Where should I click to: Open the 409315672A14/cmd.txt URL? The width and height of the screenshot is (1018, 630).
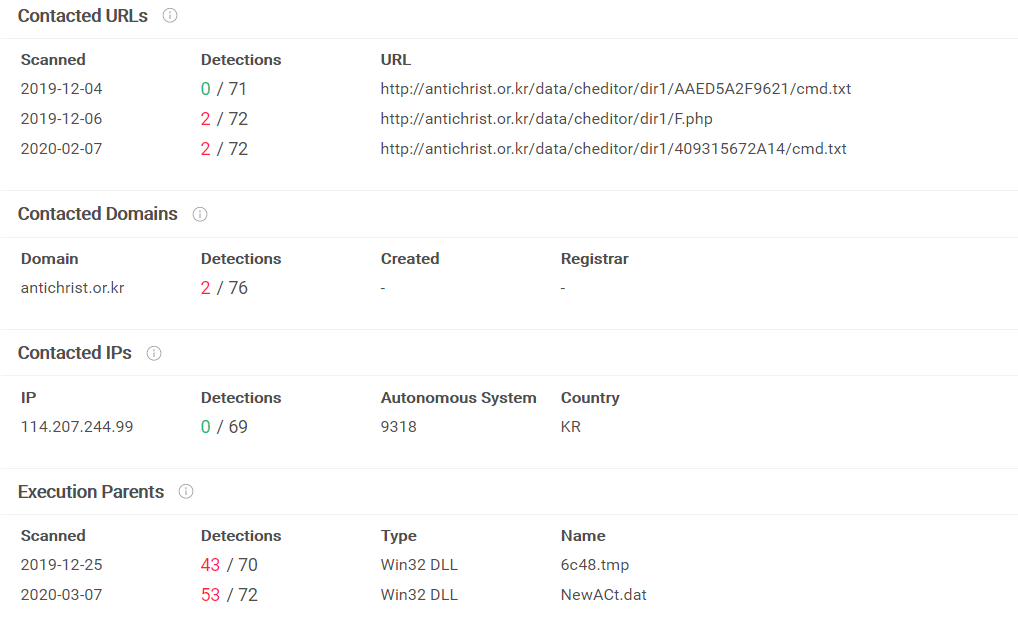613,149
